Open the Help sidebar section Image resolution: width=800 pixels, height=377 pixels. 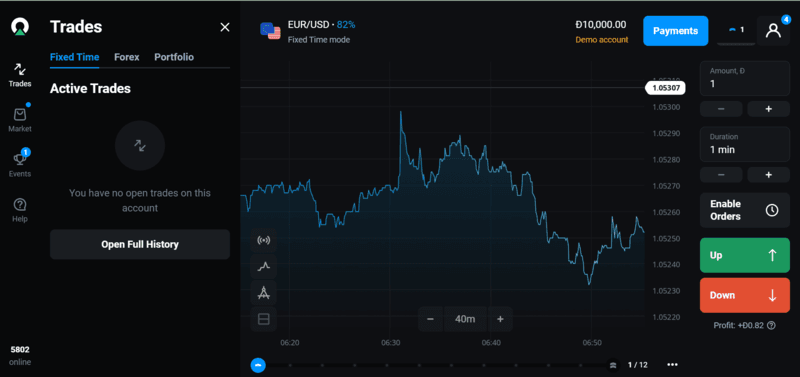20,210
